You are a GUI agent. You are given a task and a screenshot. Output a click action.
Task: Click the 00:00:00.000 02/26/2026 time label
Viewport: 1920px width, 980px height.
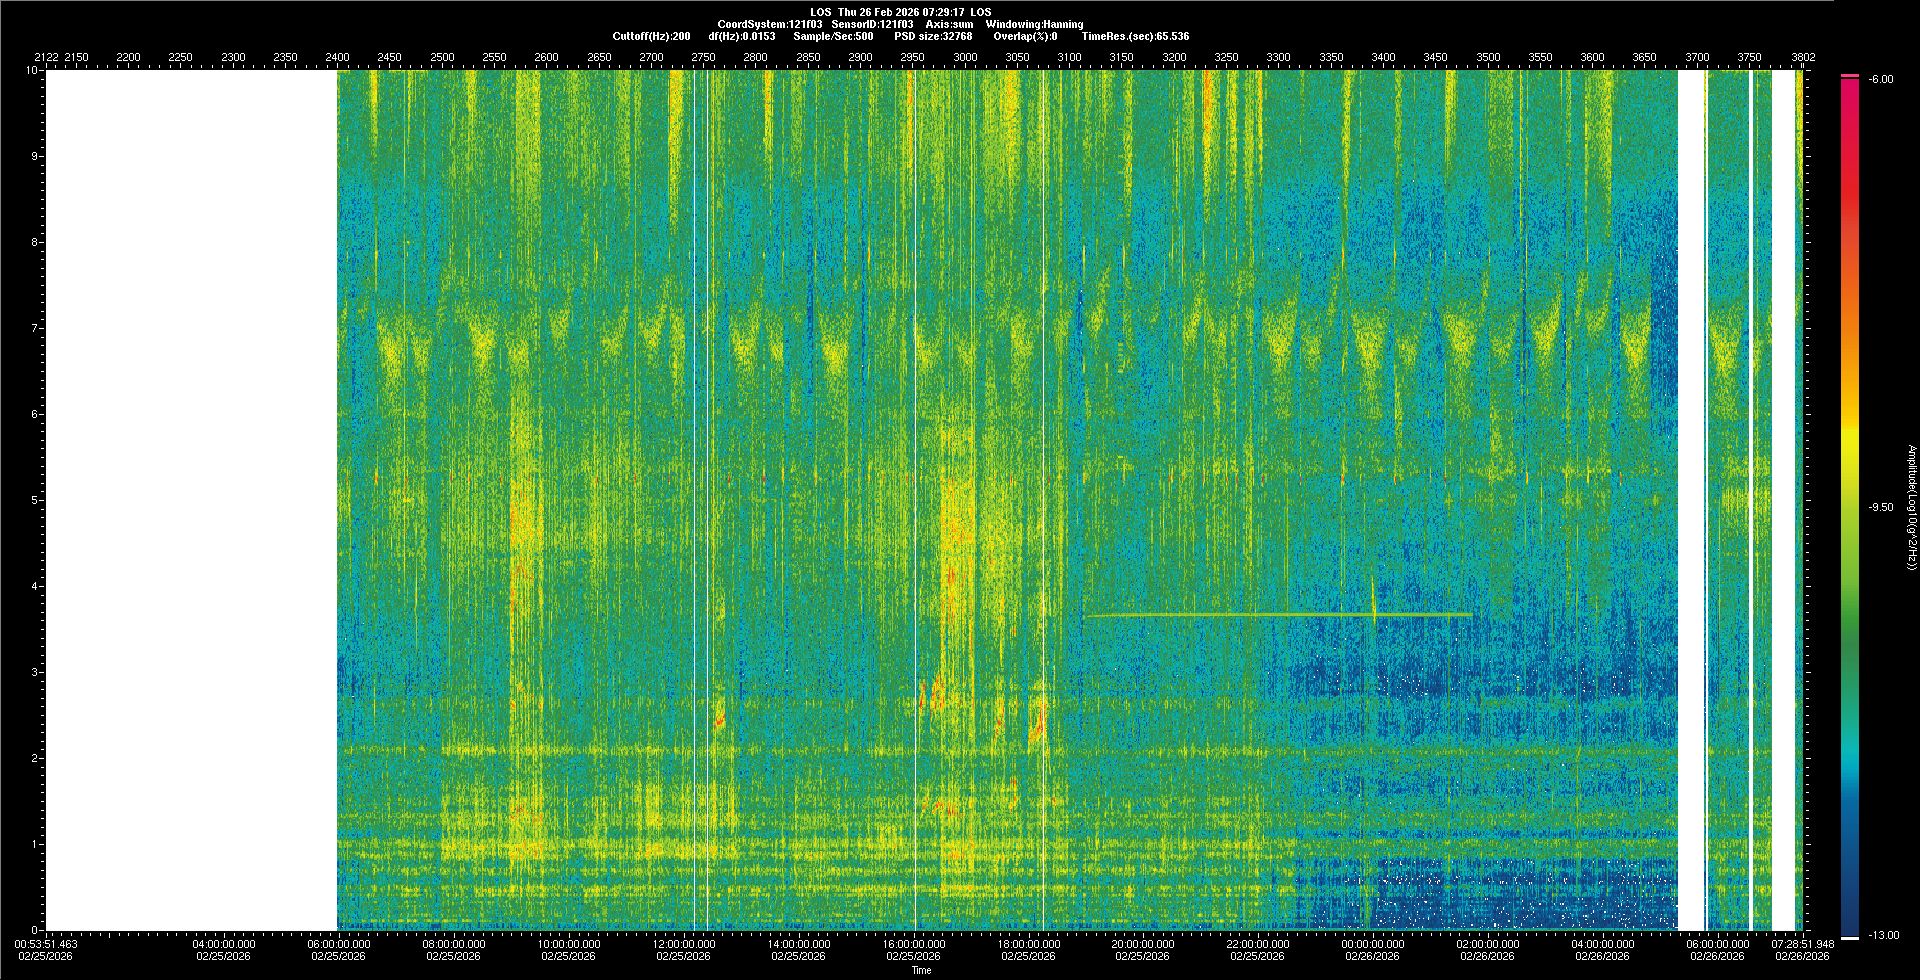point(1373,950)
